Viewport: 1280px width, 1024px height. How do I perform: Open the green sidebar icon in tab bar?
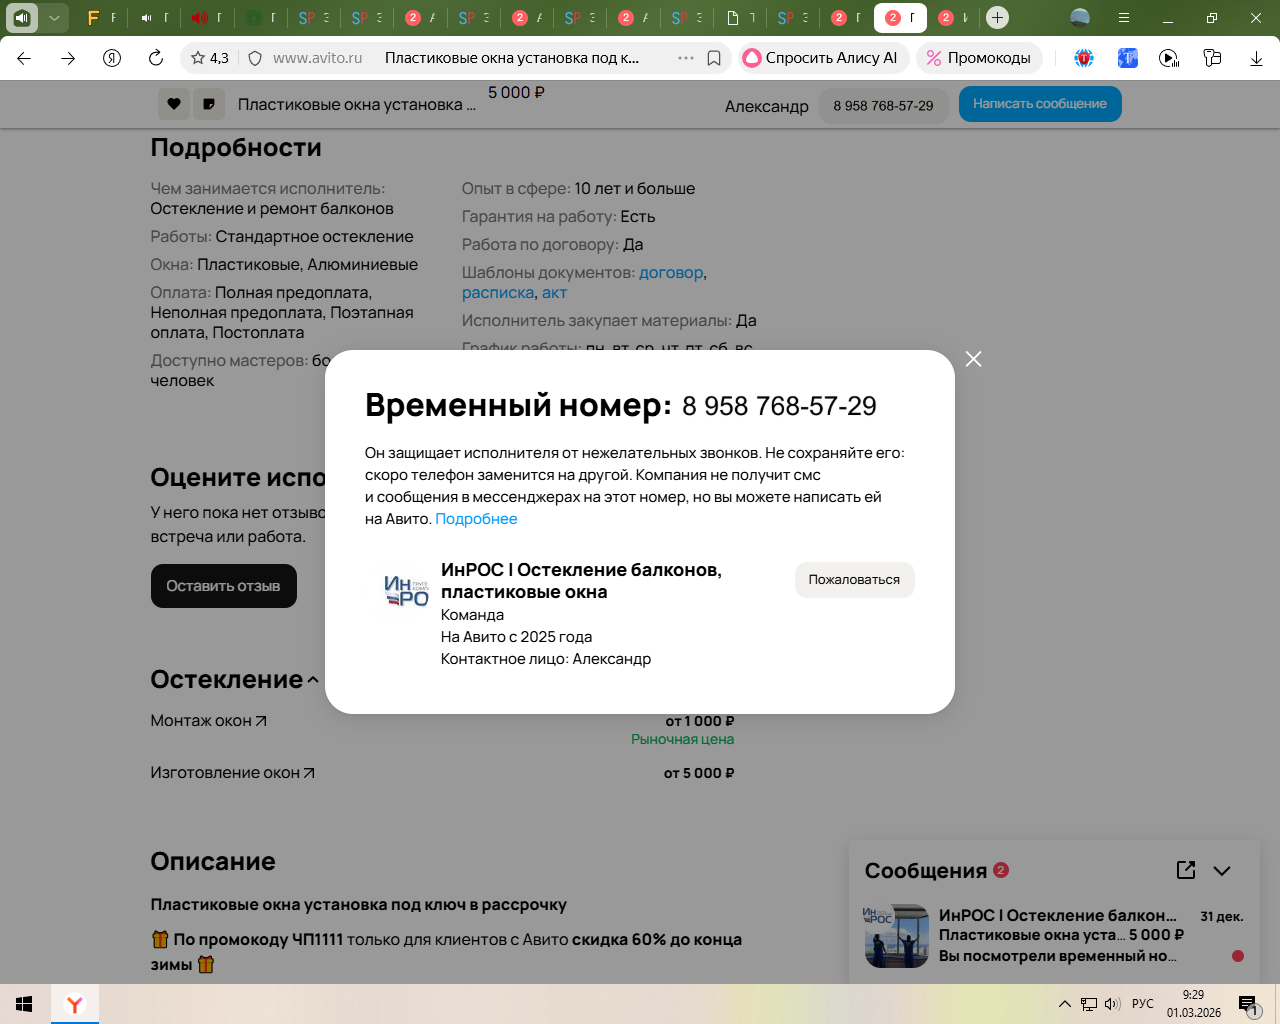pyautogui.click(x=22, y=17)
